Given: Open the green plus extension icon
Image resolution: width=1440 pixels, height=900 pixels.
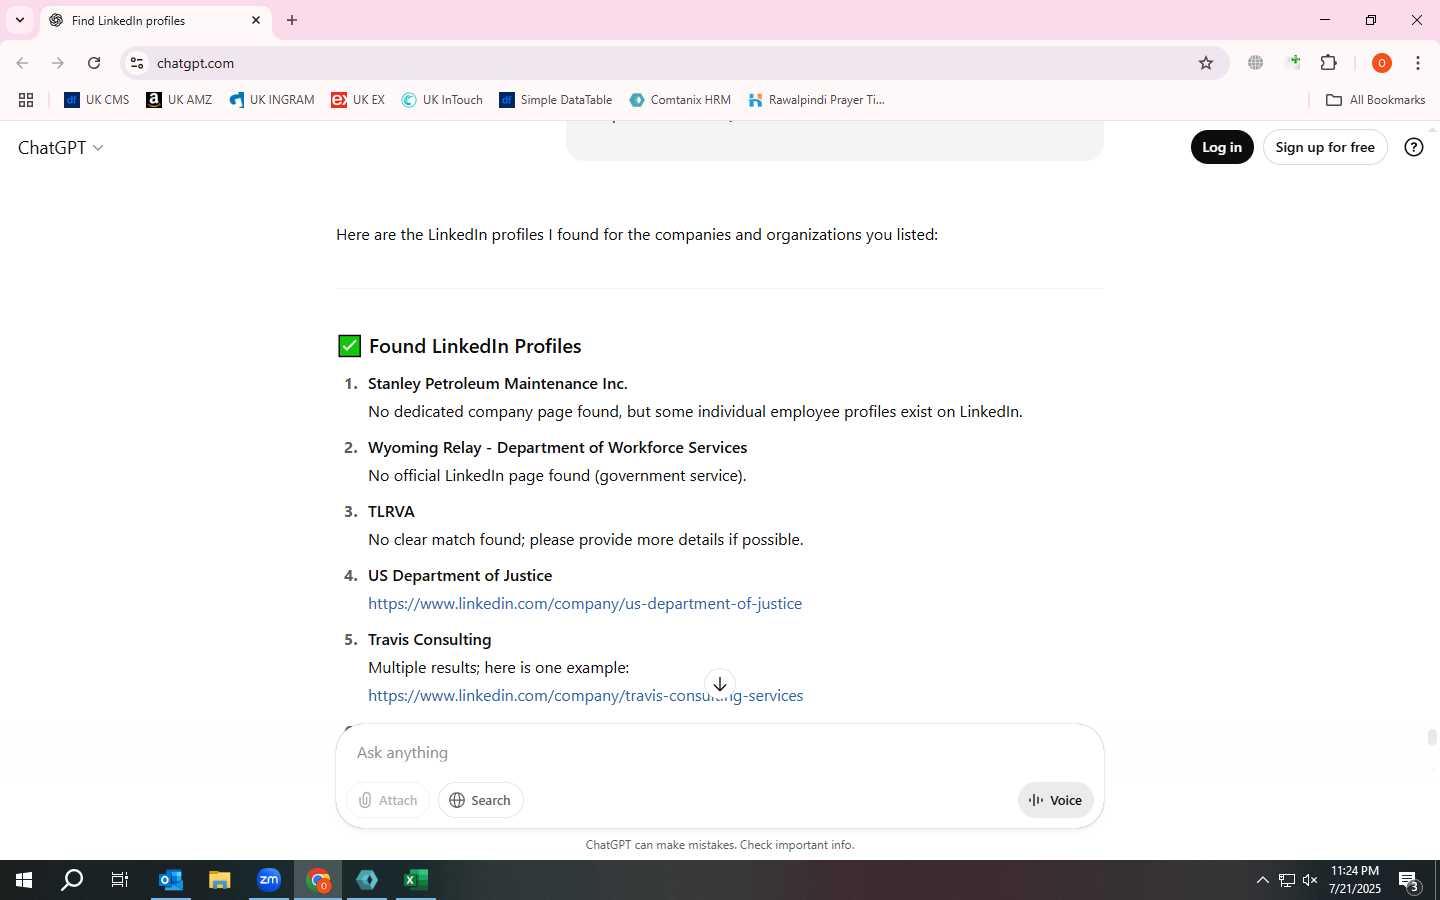Looking at the screenshot, I should click(x=1293, y=63).
